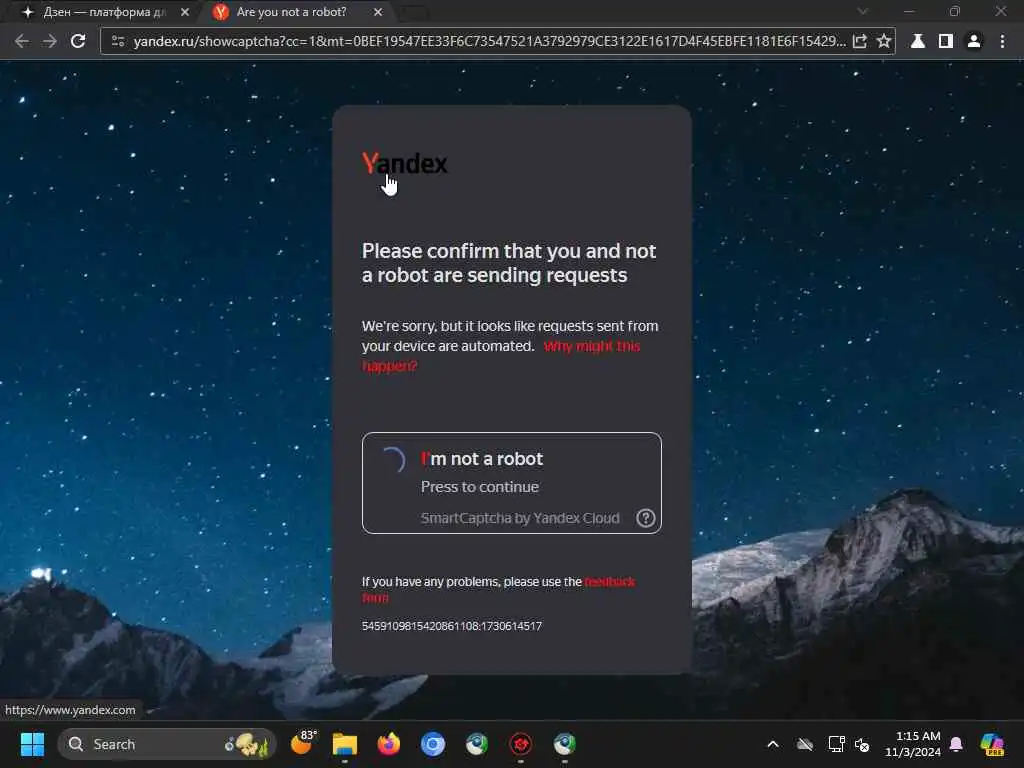Image resolution: width=1024 pixels, height=768 pixels.
Task: Click the Yandex logo
Action: [404, 163]
